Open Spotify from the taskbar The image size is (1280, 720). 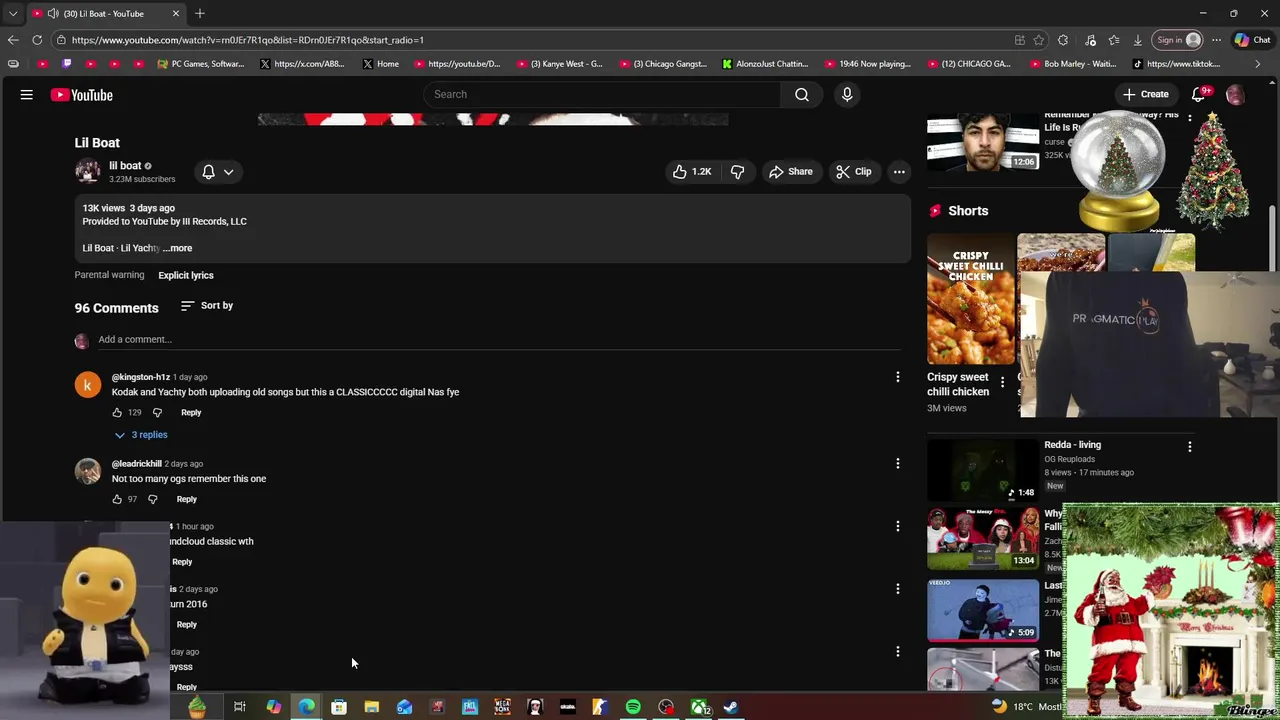(633, 707)
